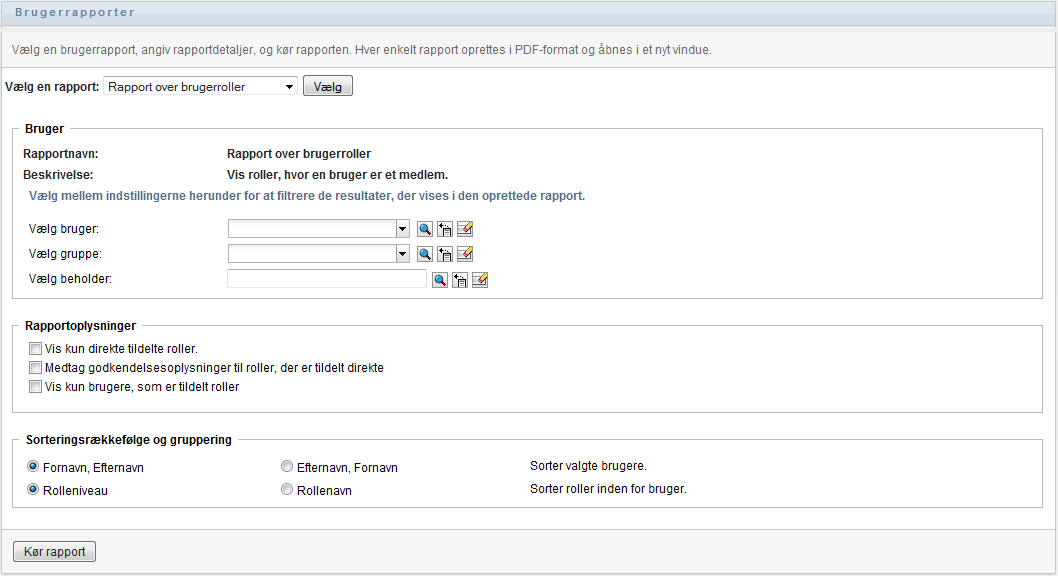Click the search icon for Vælg bruger

(x=425, y=229)
